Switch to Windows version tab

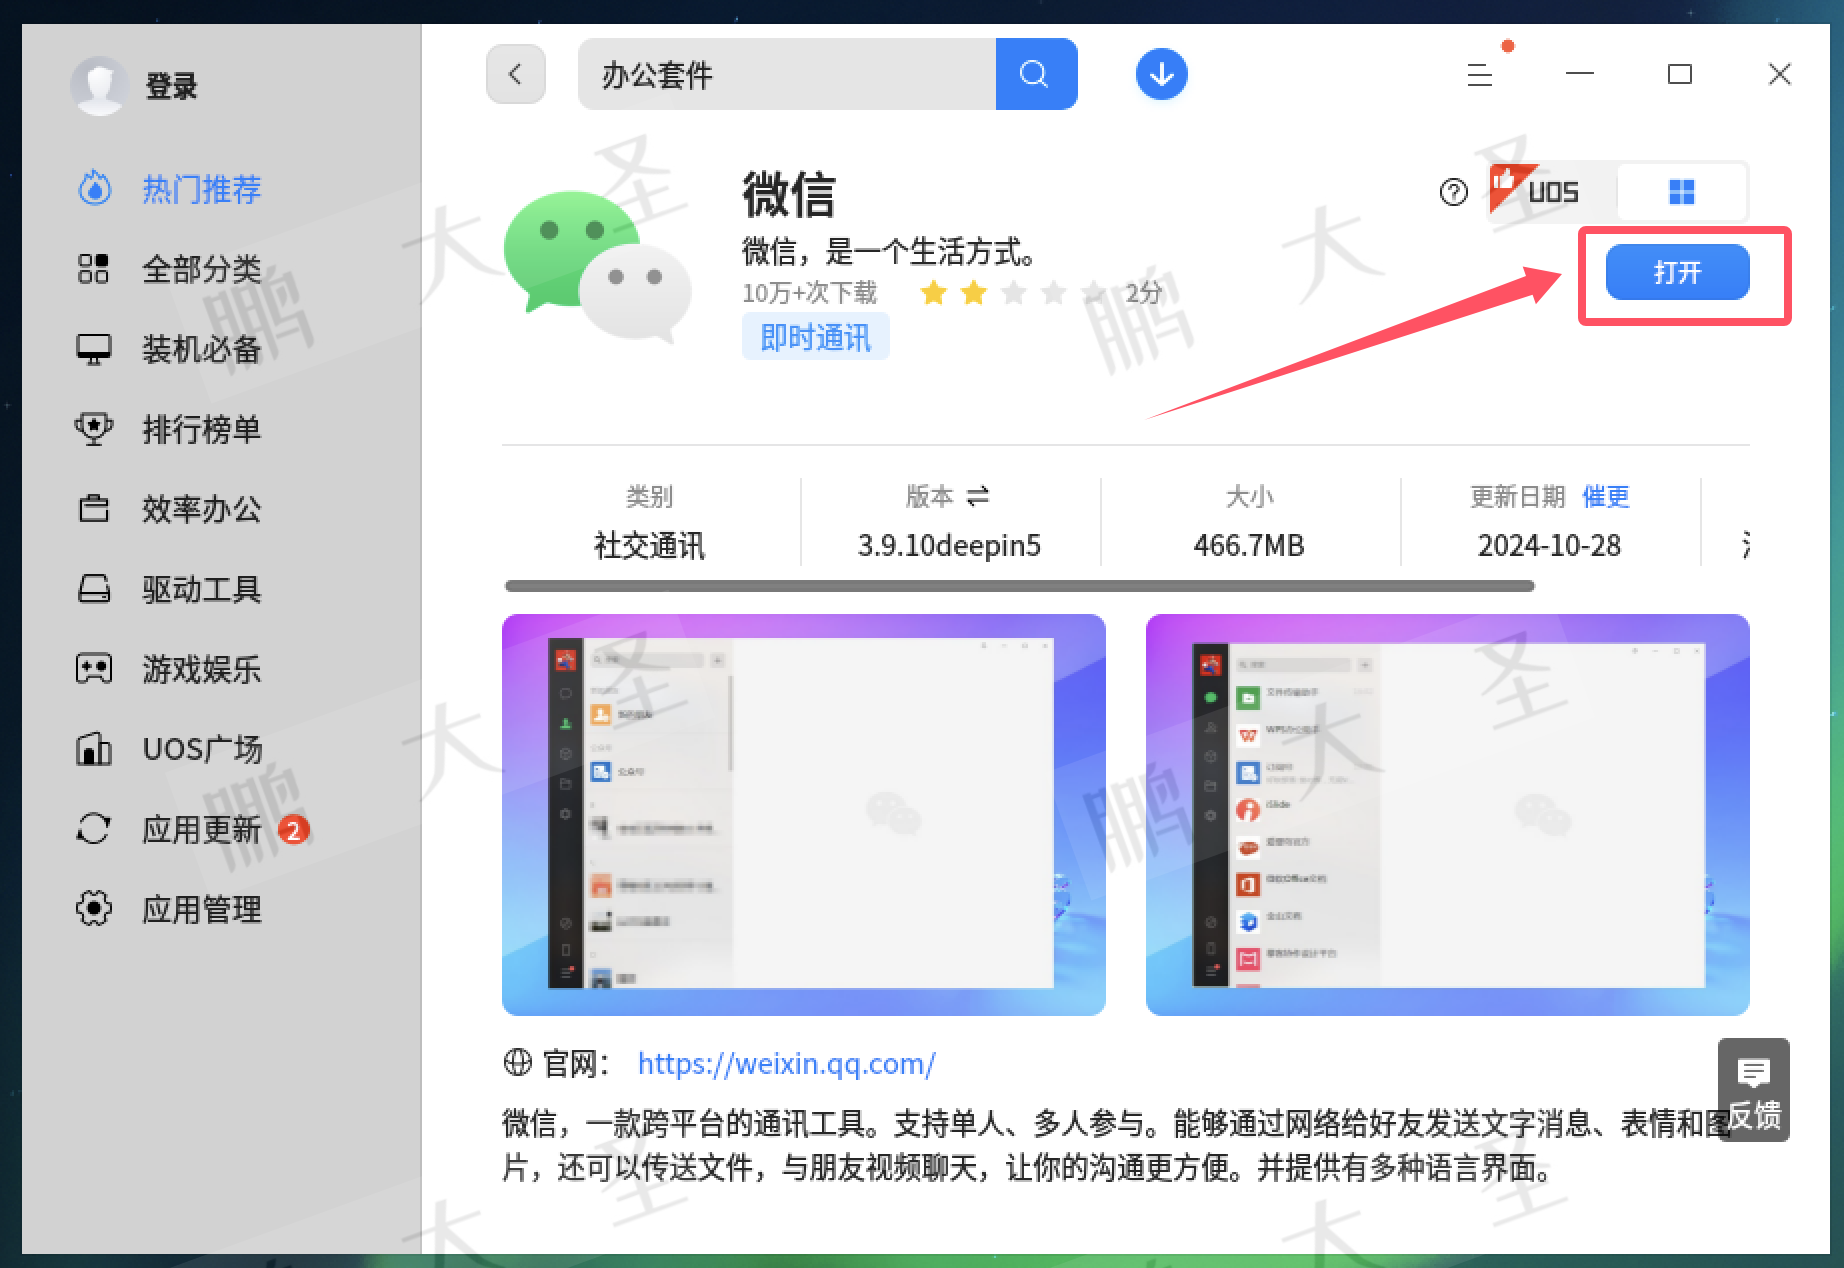(x=1682, y=191)
